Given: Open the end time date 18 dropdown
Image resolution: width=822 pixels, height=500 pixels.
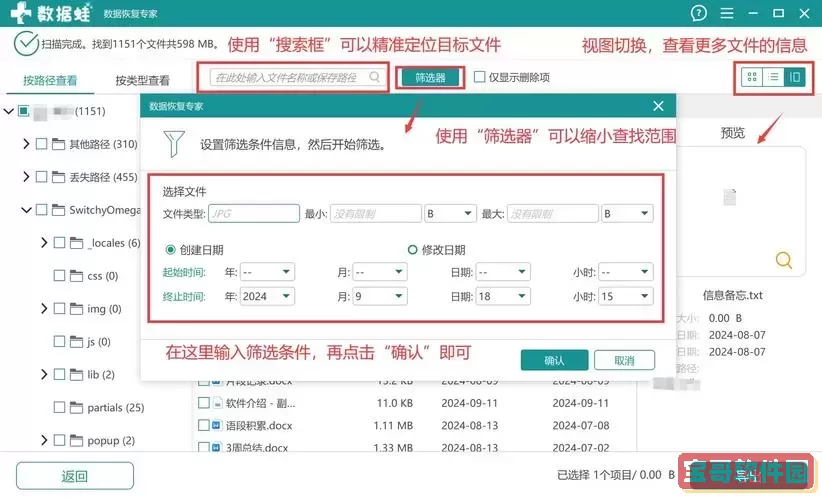Looking at the screenshot, I should [x=503, y=297].
